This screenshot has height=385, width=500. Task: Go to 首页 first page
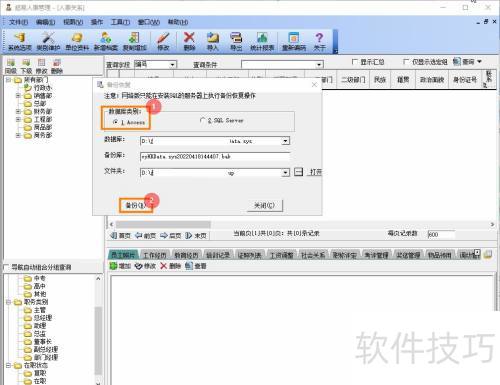coord(121,236)
